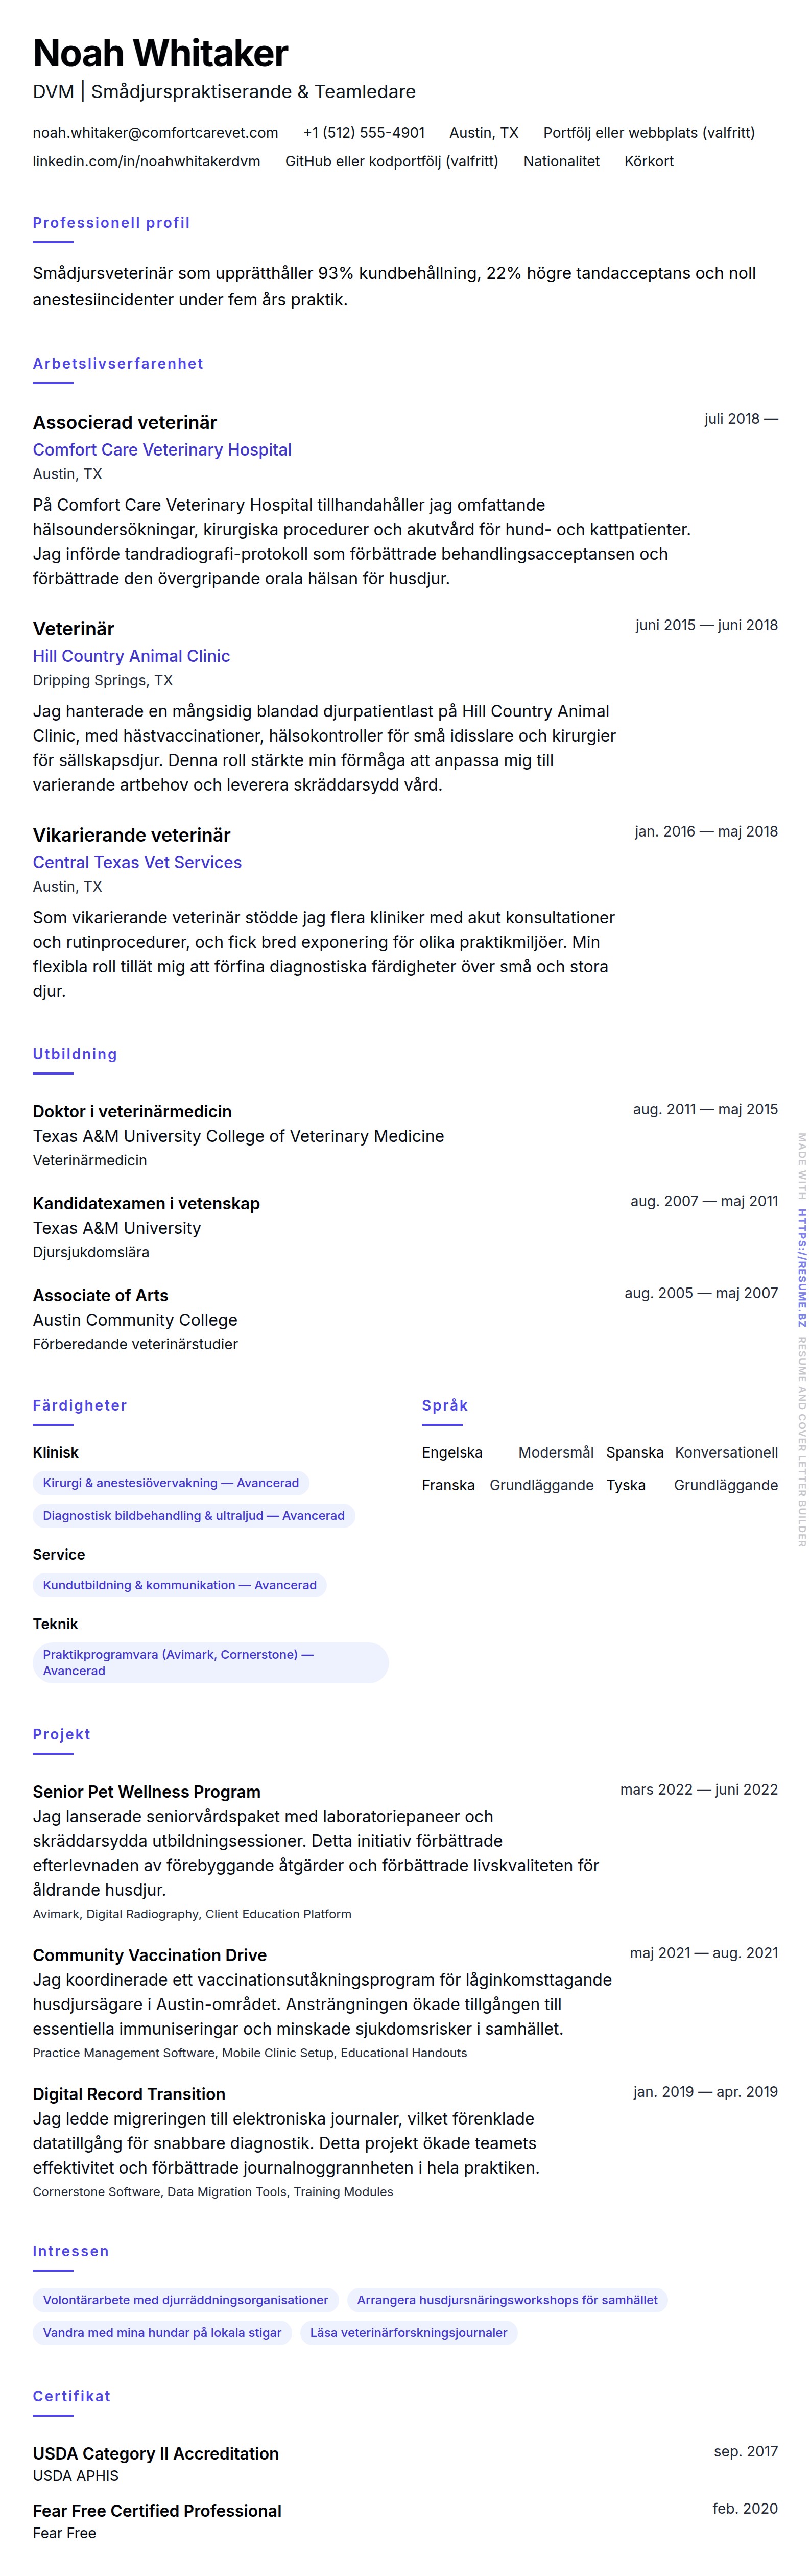Image resolution: width=811 pixels, height=2576 pixels.
Task: Click the USDA Category II Accreditation entry
Action: (155, 2453)
